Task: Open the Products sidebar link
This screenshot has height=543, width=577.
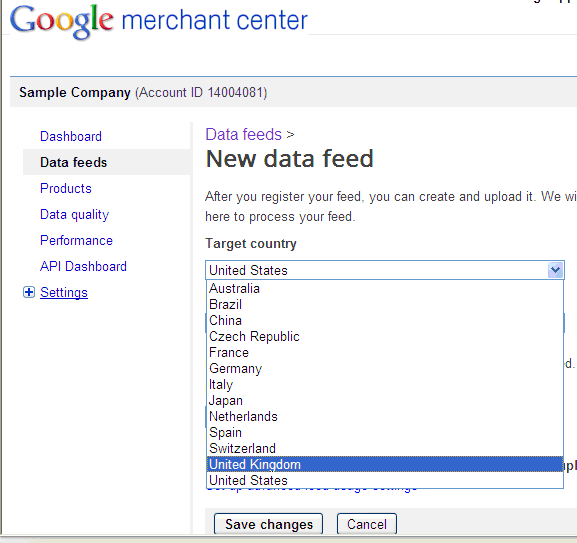Action: point(66,188)
